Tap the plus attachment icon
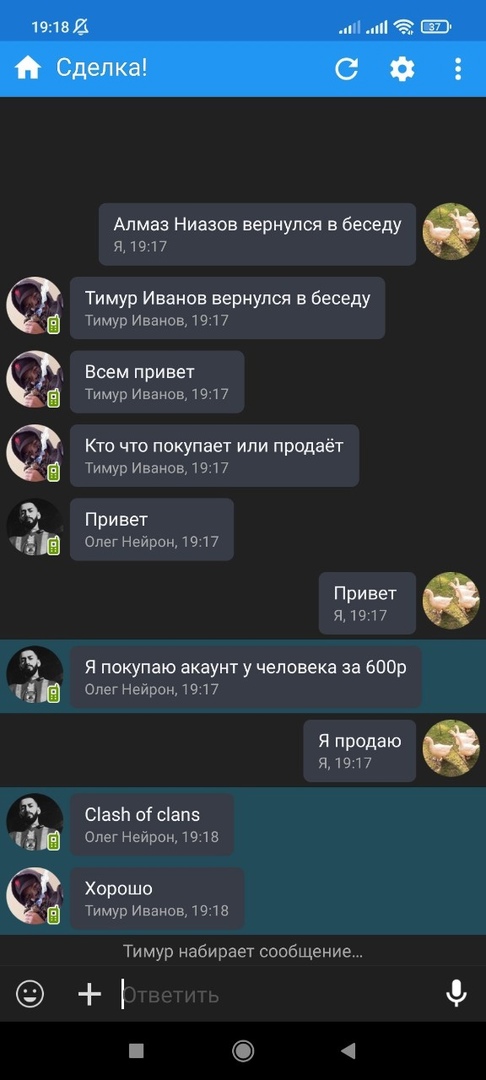486x1080 pixels. (89, 994)
